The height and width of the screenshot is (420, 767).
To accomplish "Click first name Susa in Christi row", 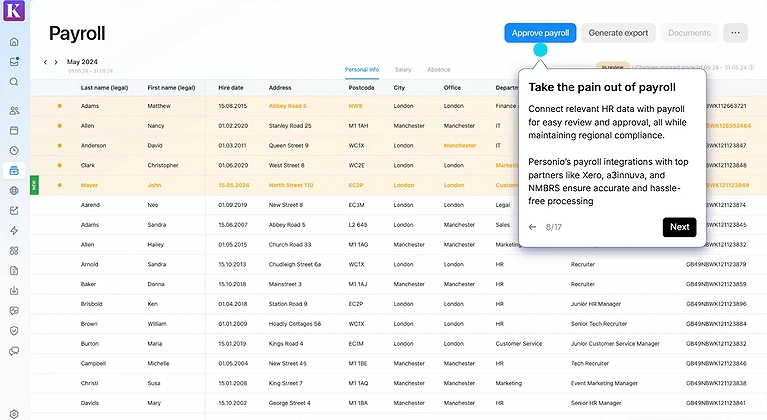I will pos(154,383).
